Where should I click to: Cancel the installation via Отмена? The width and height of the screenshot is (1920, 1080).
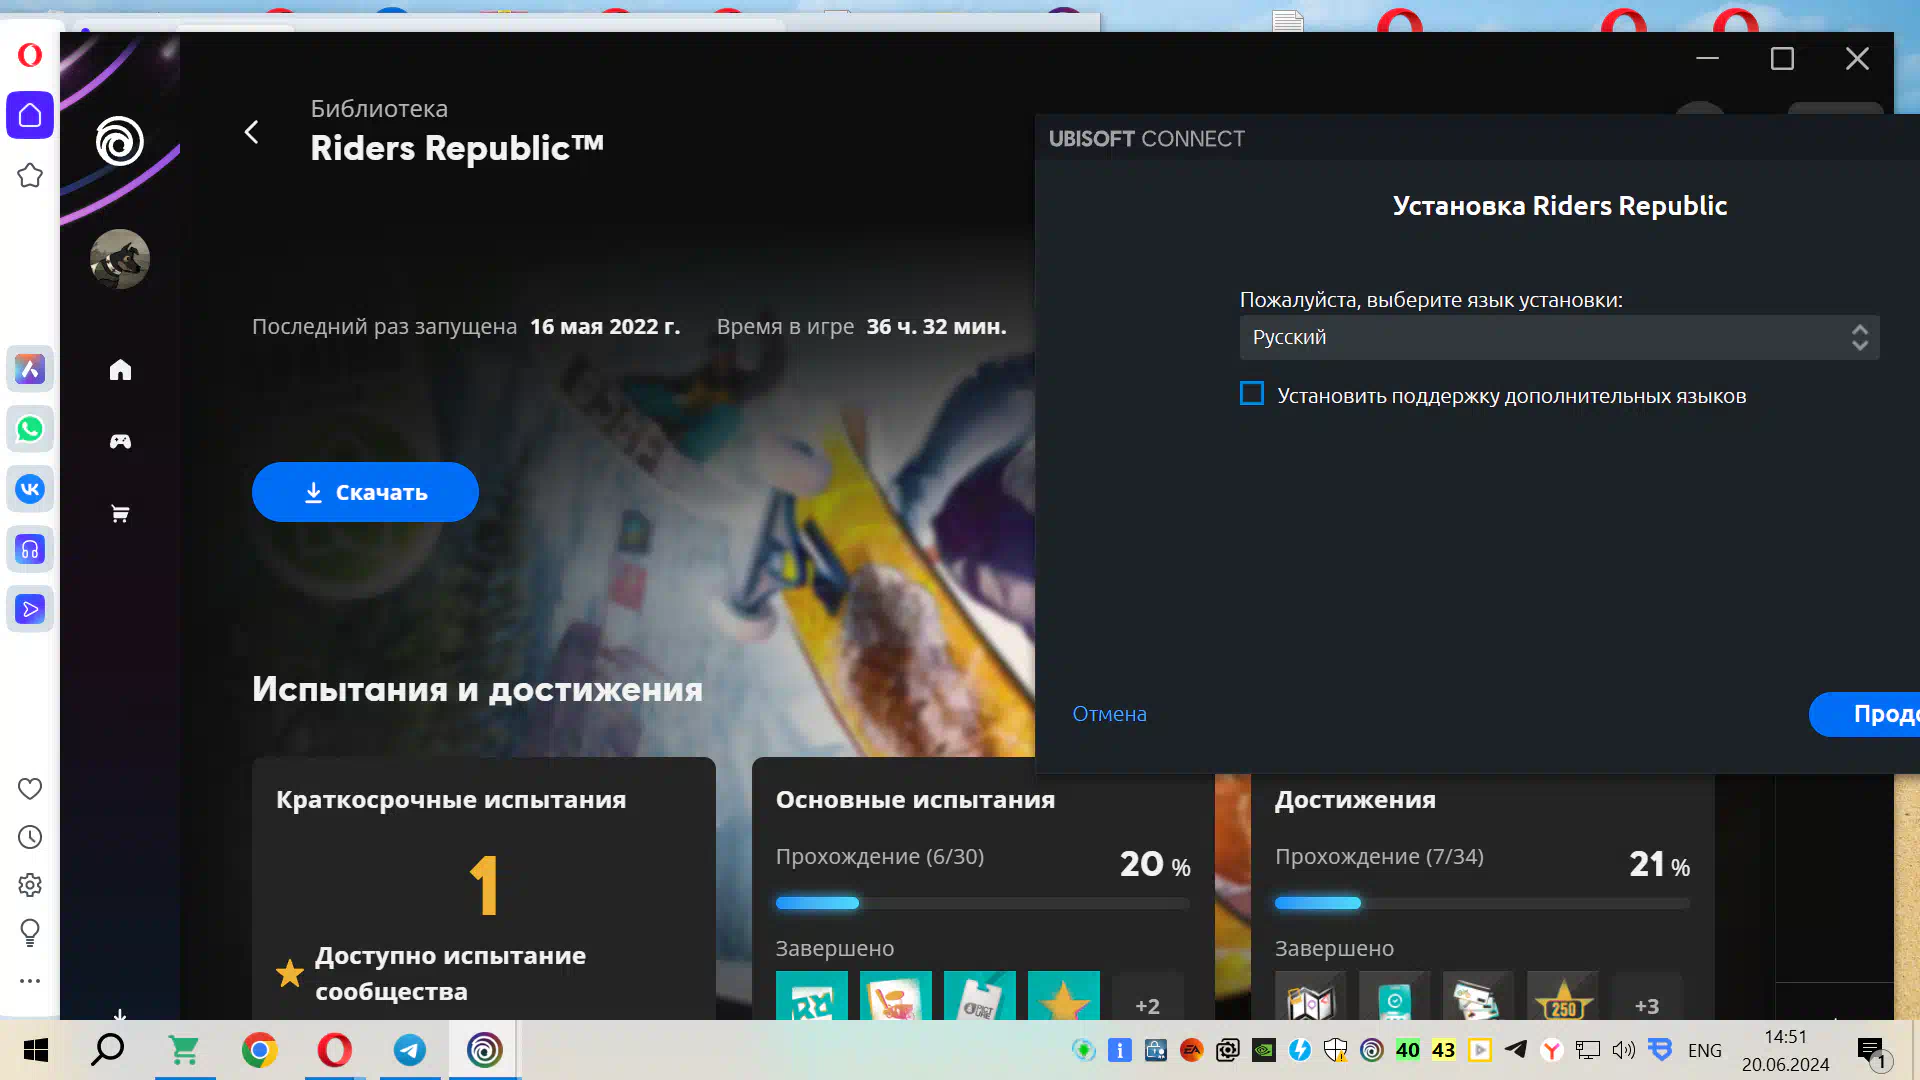tap(1109, 714)
